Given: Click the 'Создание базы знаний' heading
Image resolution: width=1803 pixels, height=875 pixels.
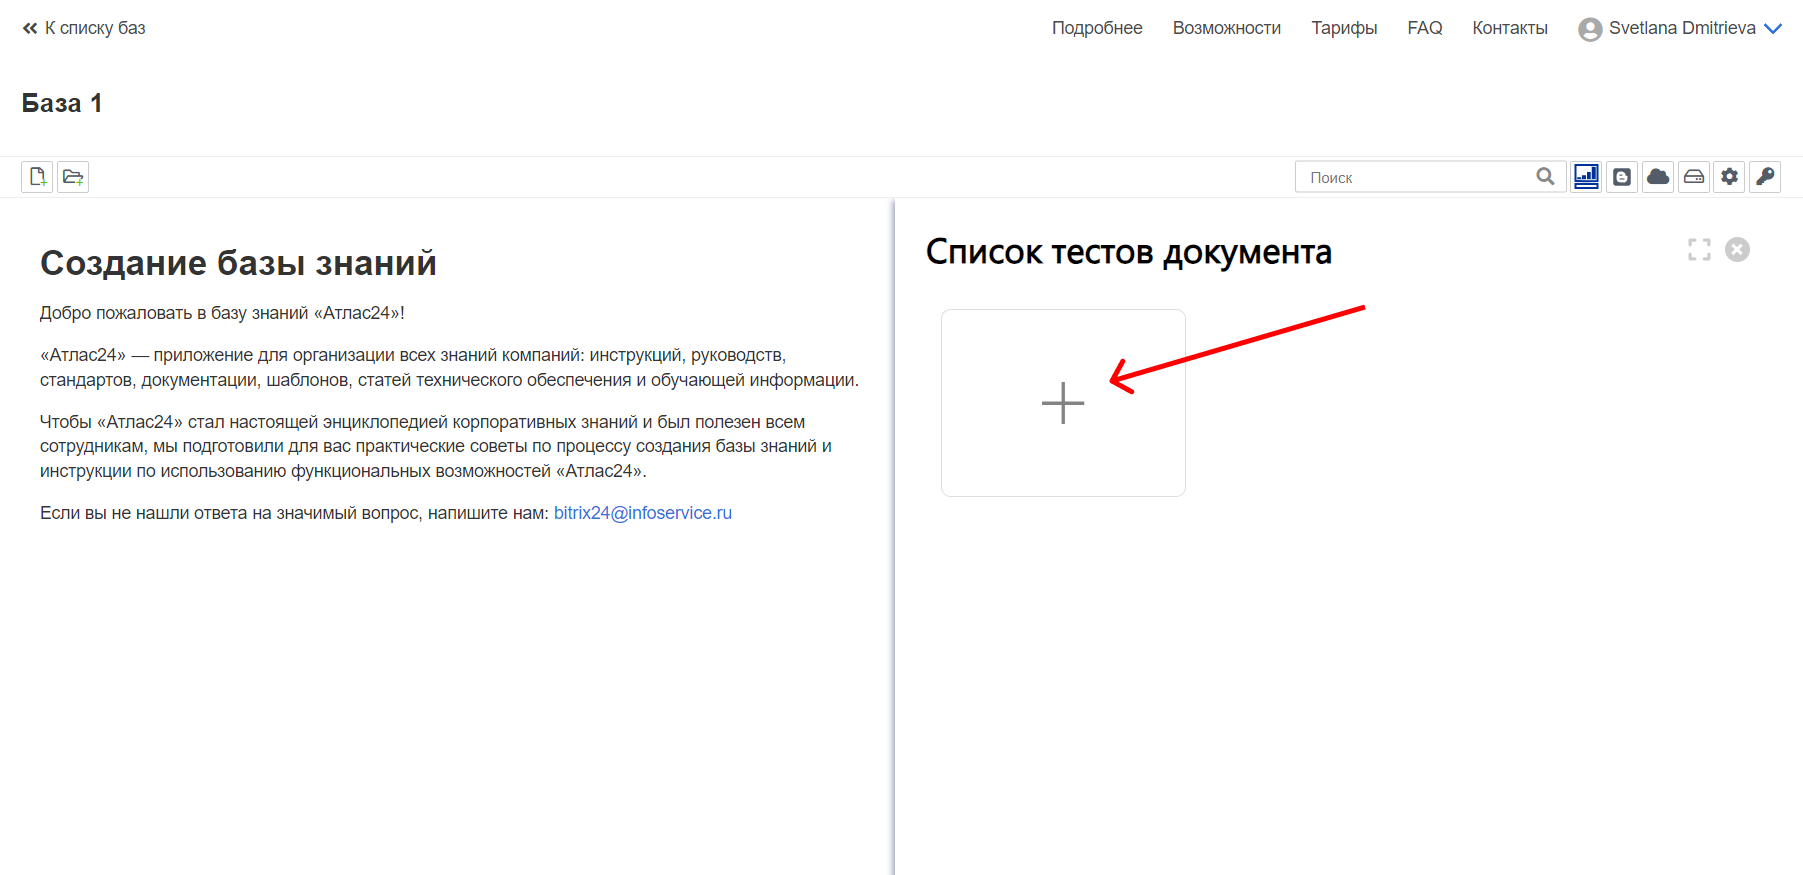Looking at the screenshot, I should (238, 263).
